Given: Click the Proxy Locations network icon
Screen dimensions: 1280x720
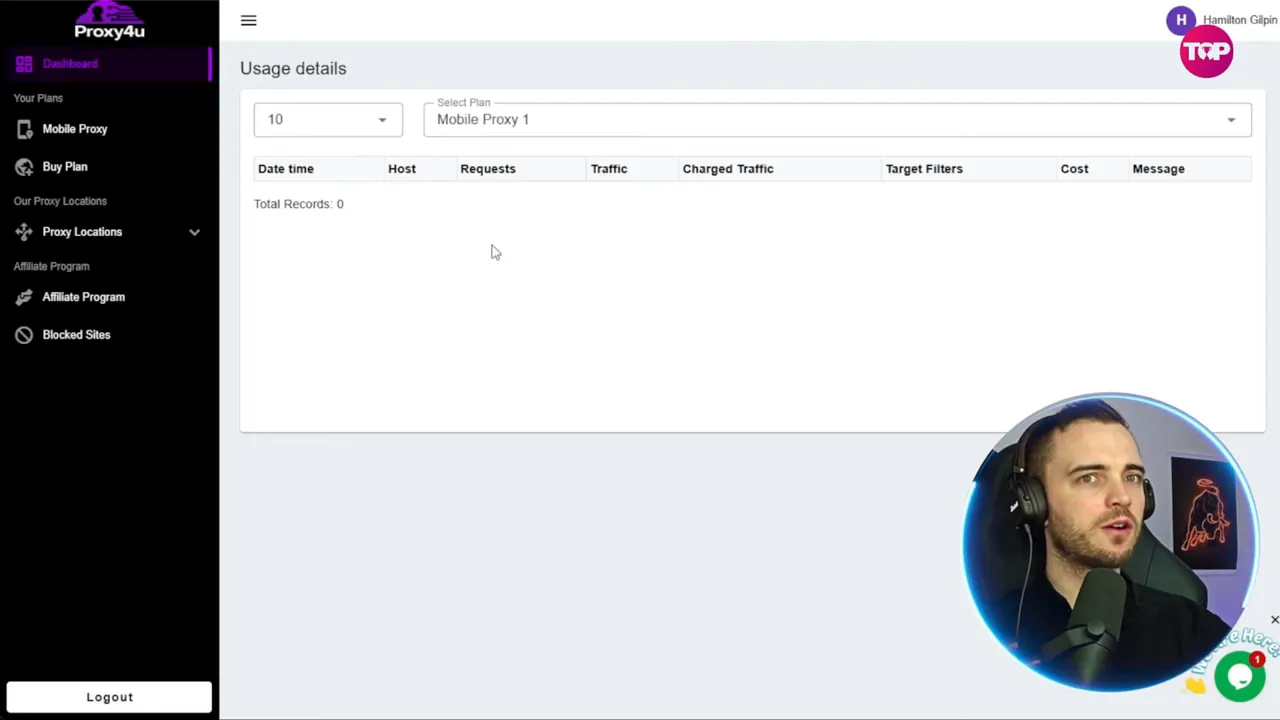Looking at the screenshot, I should pyautogui.click(x=24, y=232).
